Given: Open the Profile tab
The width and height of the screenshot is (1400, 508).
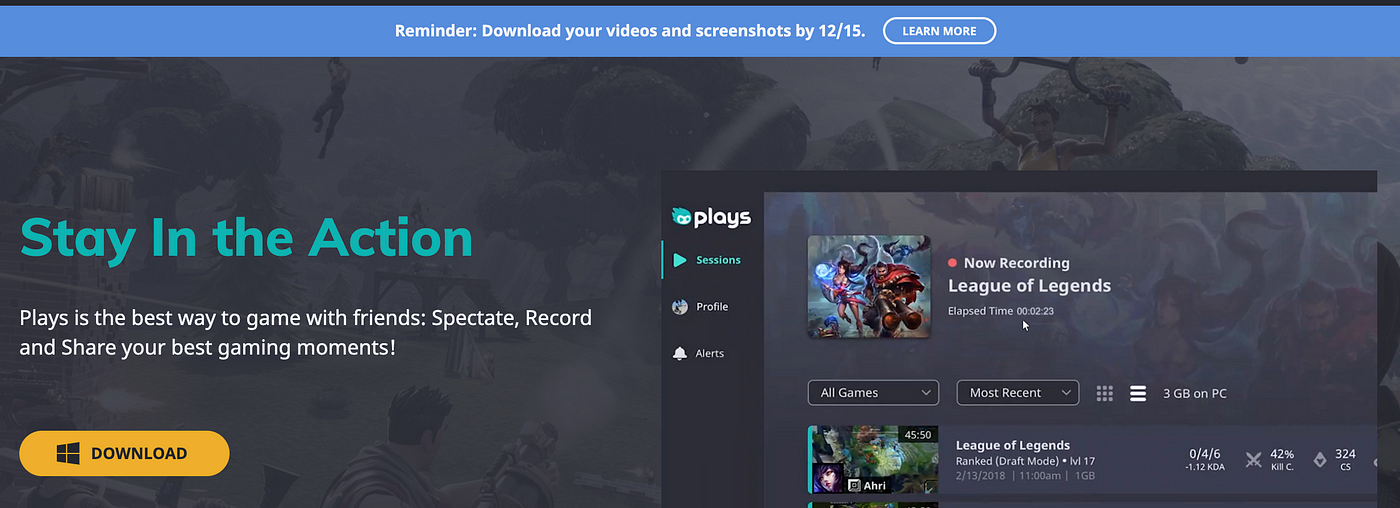Looking at the screenshot, I should pyautogui.click(x=700, y=307).
